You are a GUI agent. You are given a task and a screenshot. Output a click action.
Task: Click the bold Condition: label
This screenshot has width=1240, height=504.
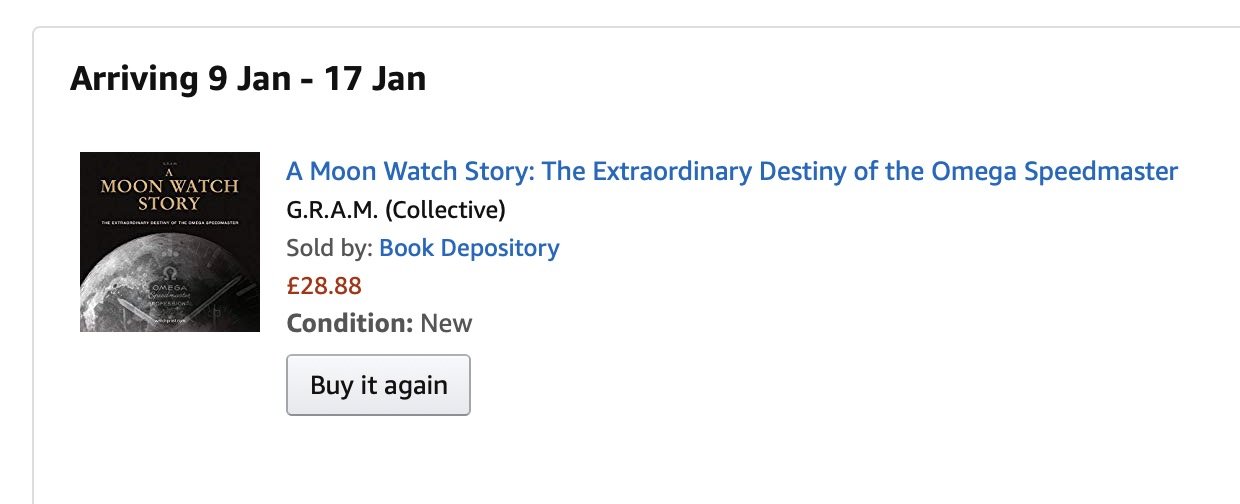[x=349, y=323]
